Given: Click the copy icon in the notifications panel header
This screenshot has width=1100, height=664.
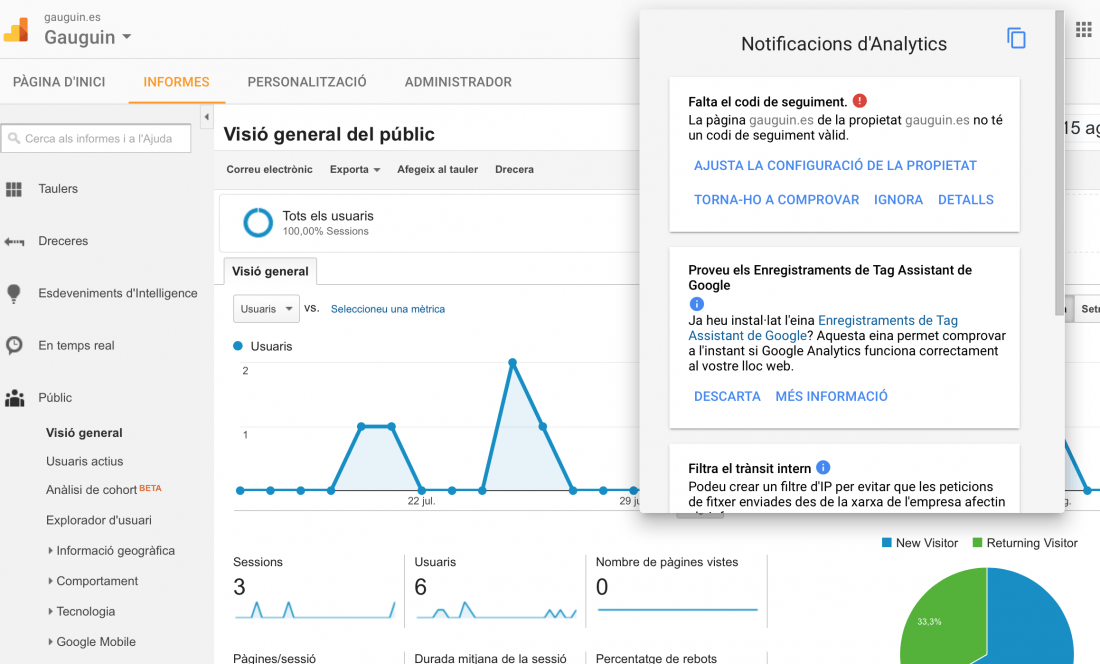Looking at the screenshot, I should point(1016,38).
